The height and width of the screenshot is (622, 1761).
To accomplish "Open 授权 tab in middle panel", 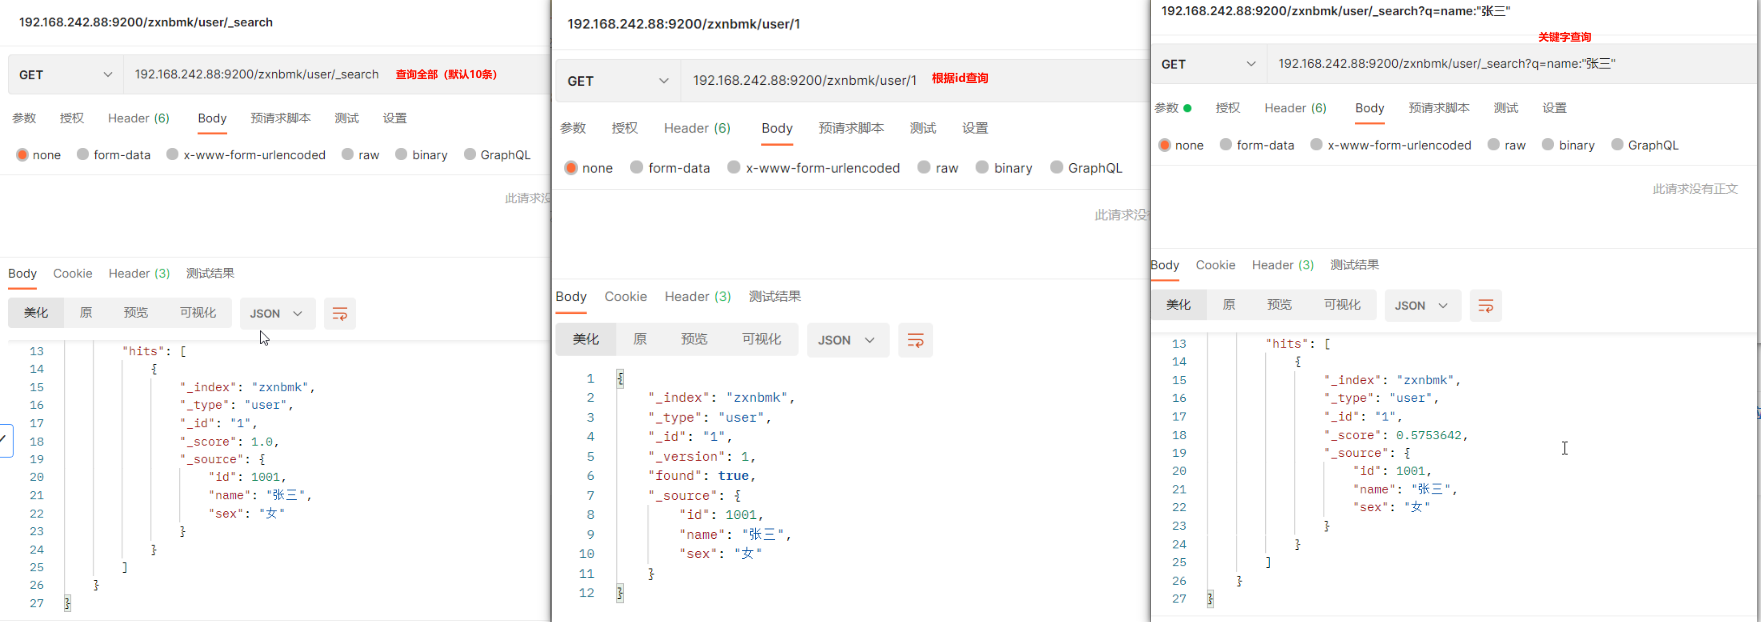I will coord(625,128).
